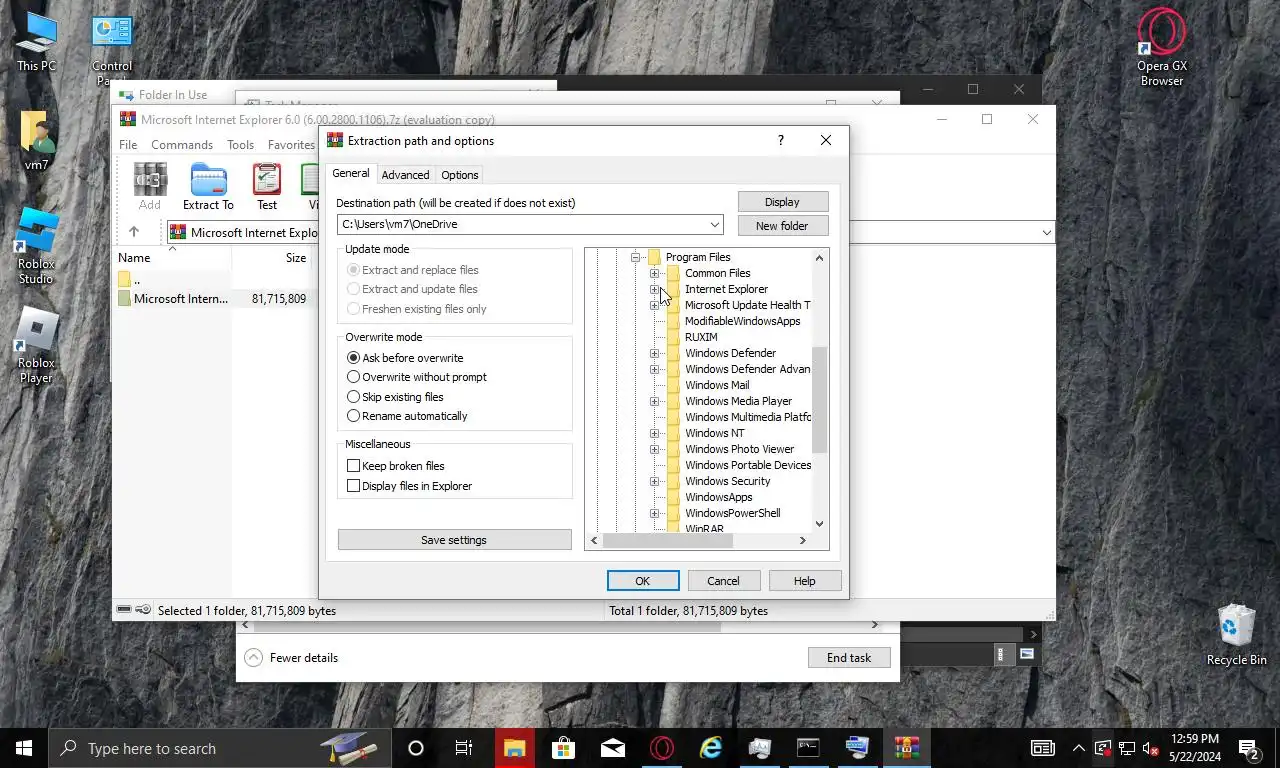The image size is (1280, 768).
Task: Switch to Command Prompt in the taskbar
Action: click(808, 748)
